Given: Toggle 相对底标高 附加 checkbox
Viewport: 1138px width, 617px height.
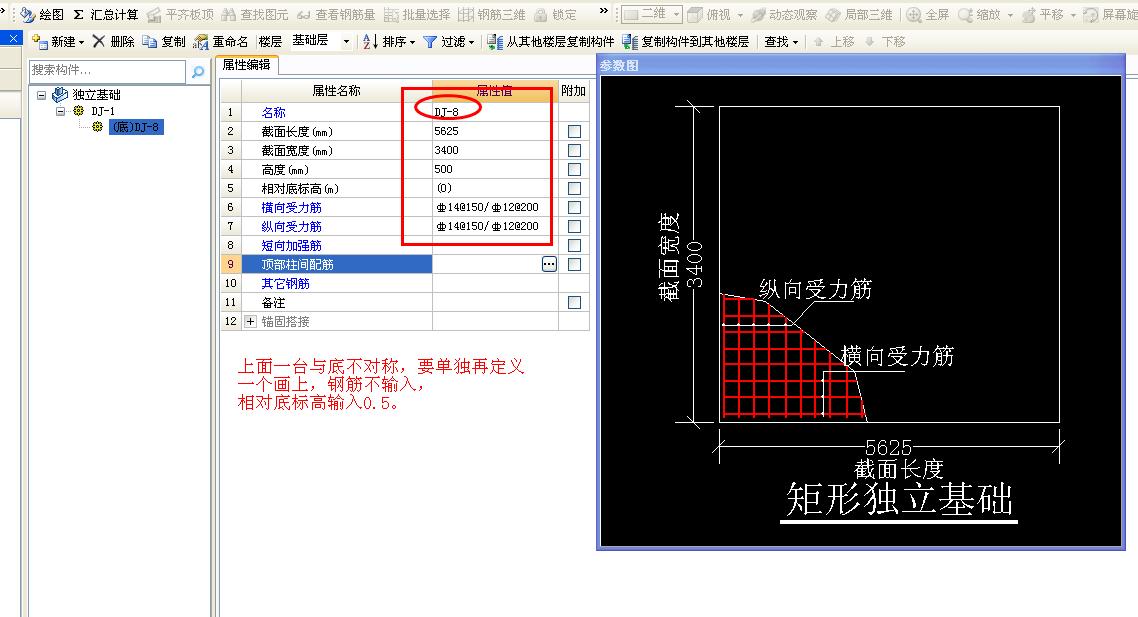Looking at the screenshot, I should coord(574,189).
